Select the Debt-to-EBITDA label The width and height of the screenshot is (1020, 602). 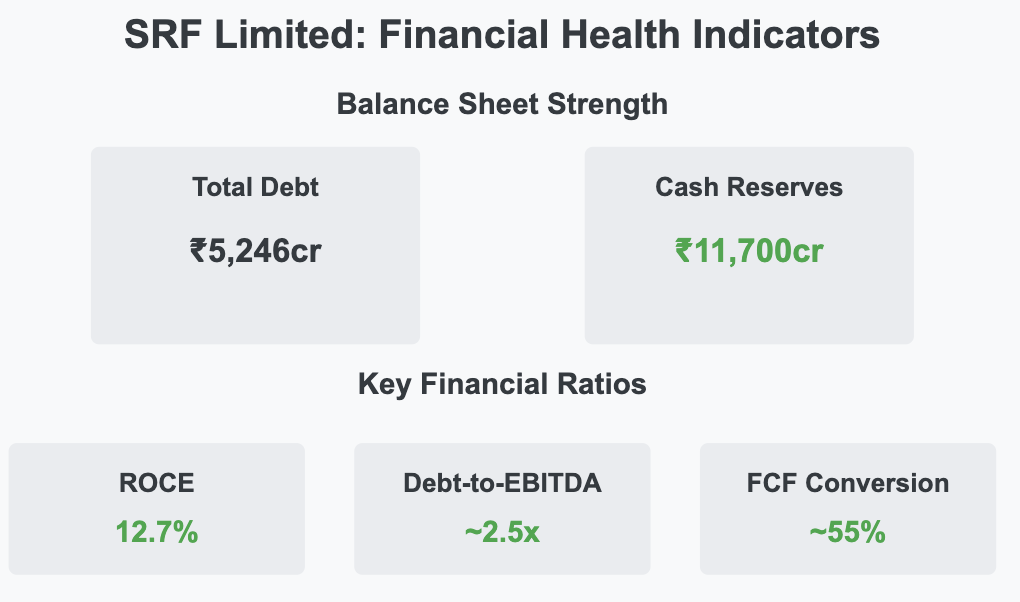pyautogui.click(x=502, y=484)
